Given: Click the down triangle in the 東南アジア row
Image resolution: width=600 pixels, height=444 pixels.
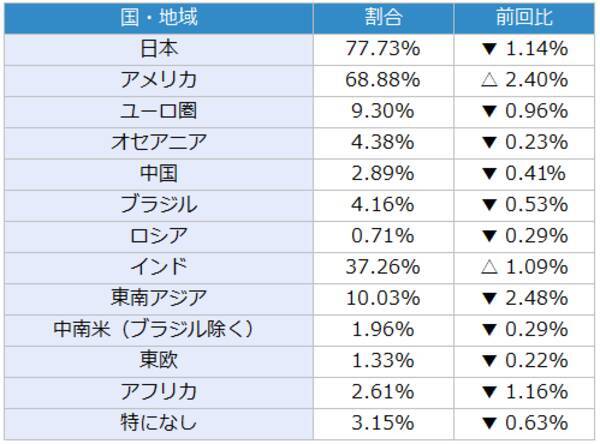Looking at the screenshot, I should point(488,298).
